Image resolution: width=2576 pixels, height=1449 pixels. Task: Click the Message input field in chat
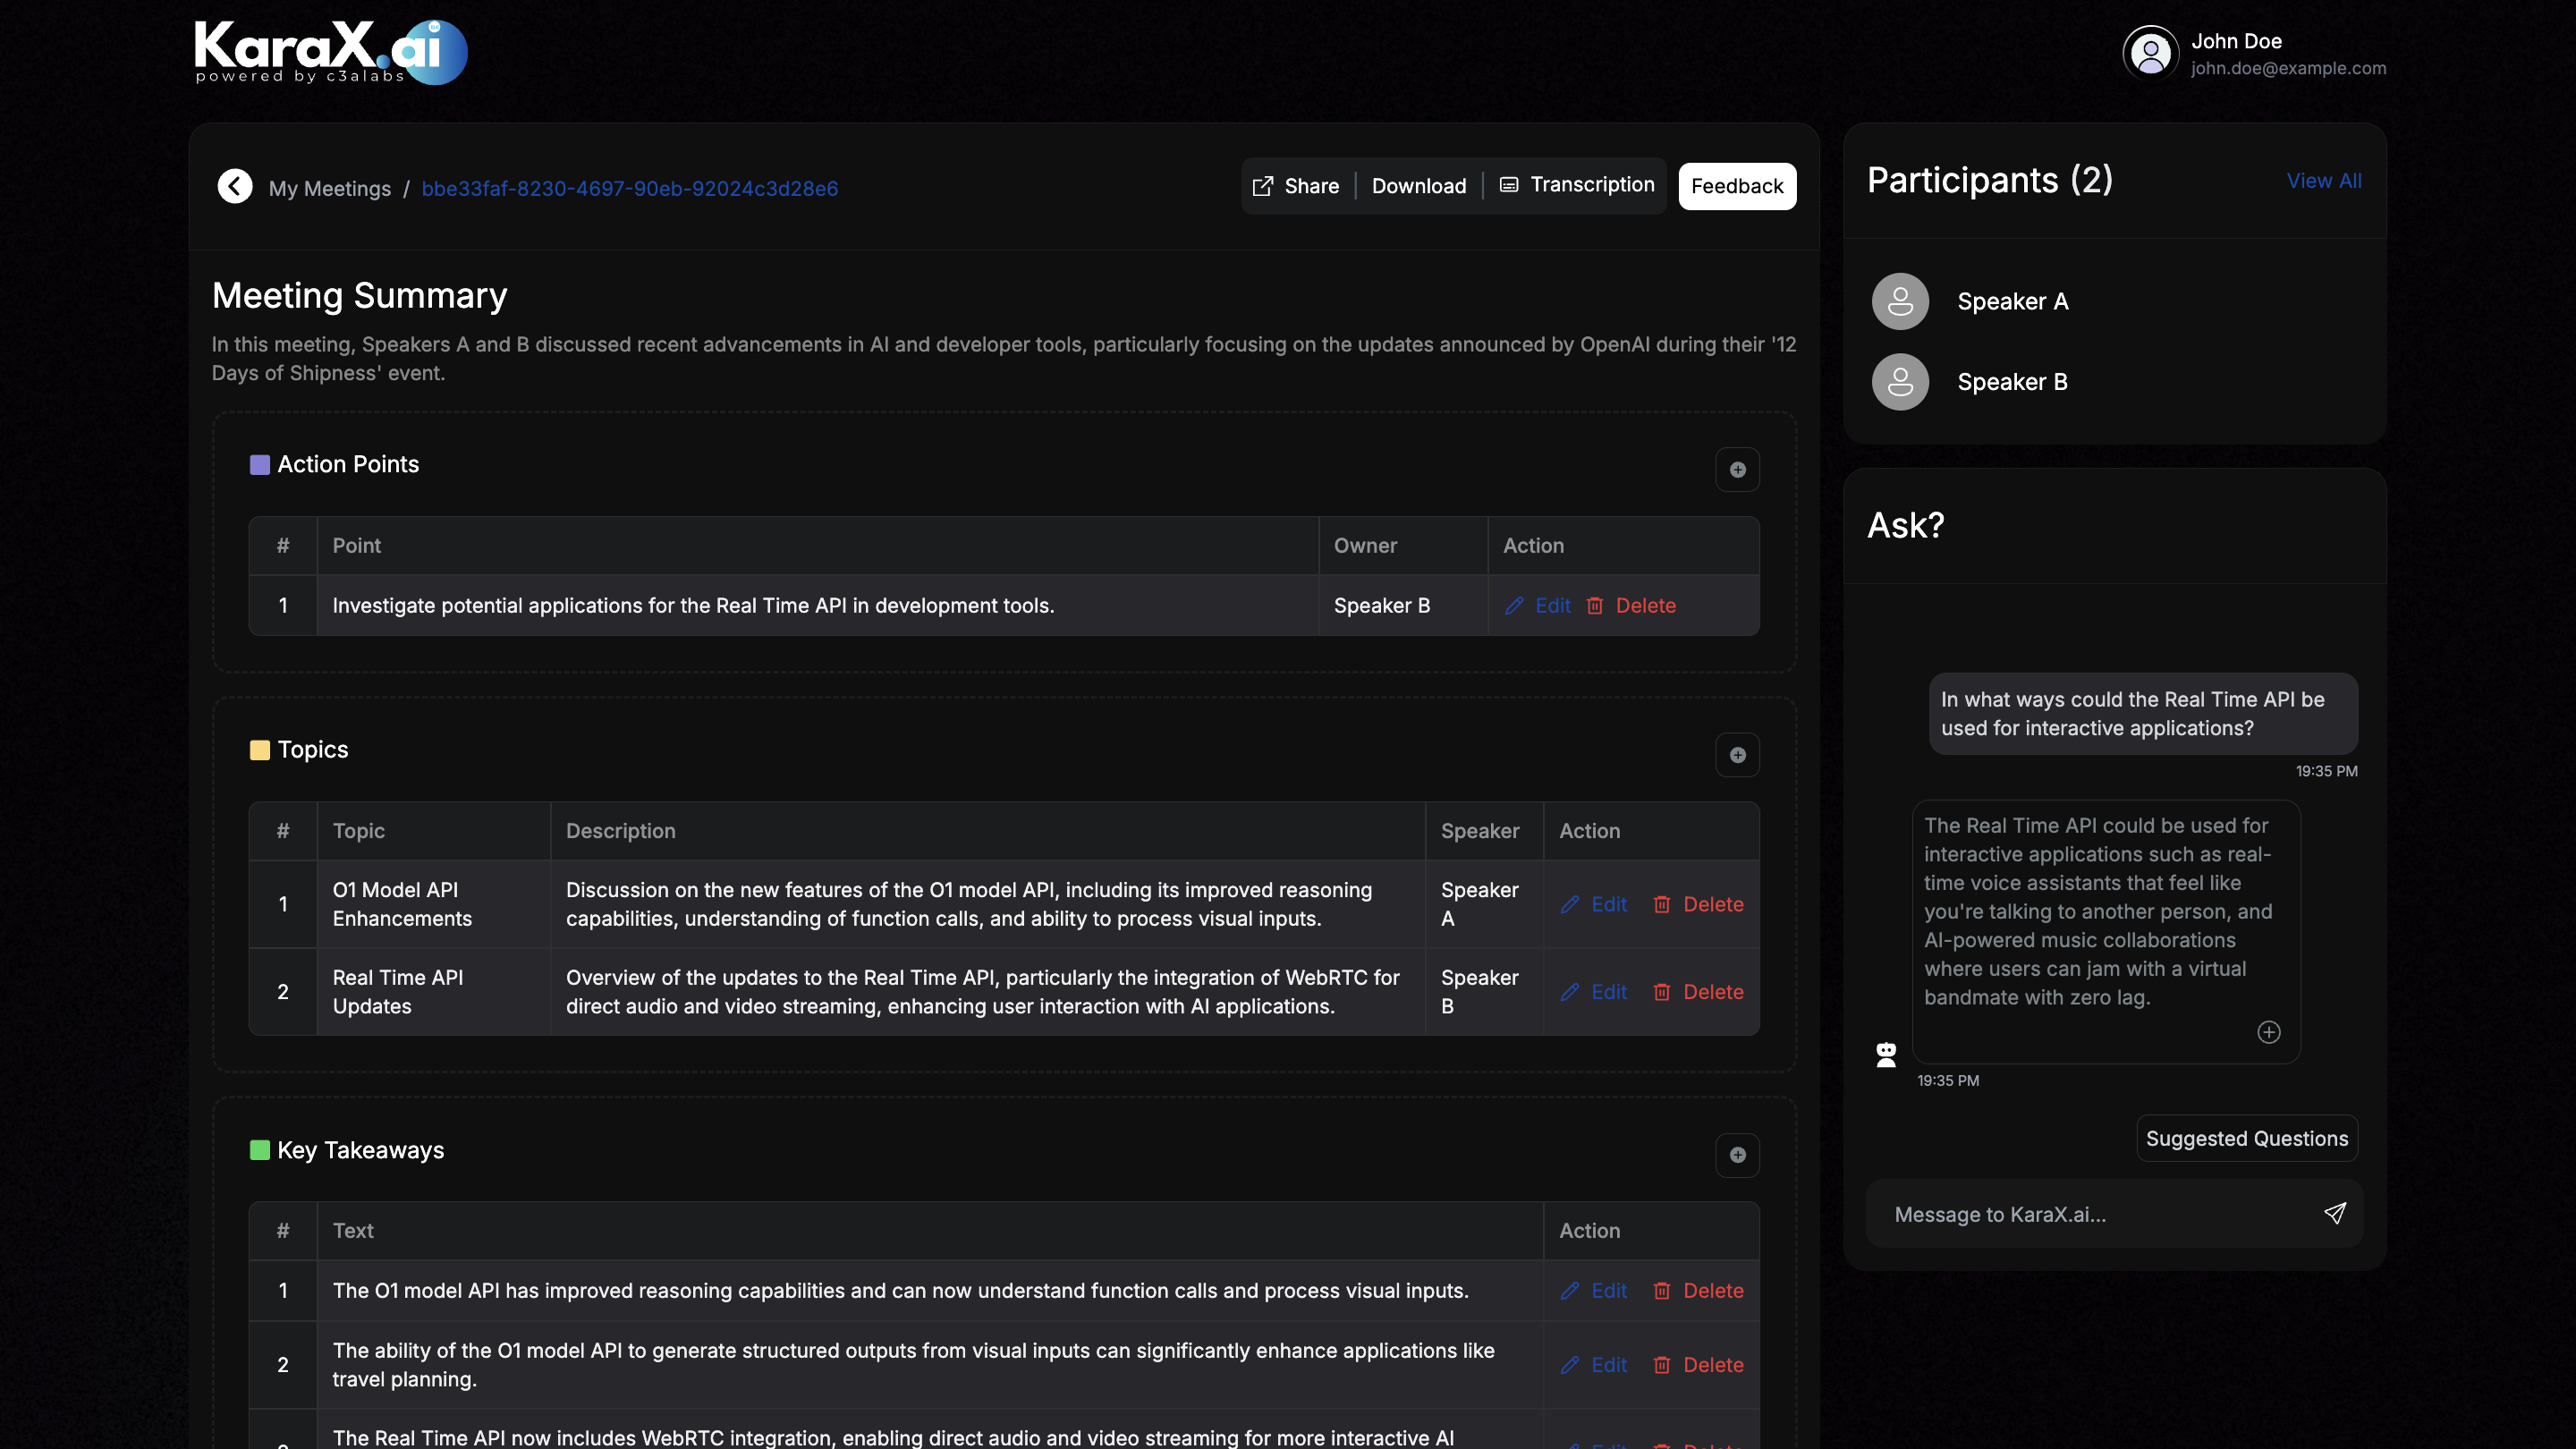2097,1214
